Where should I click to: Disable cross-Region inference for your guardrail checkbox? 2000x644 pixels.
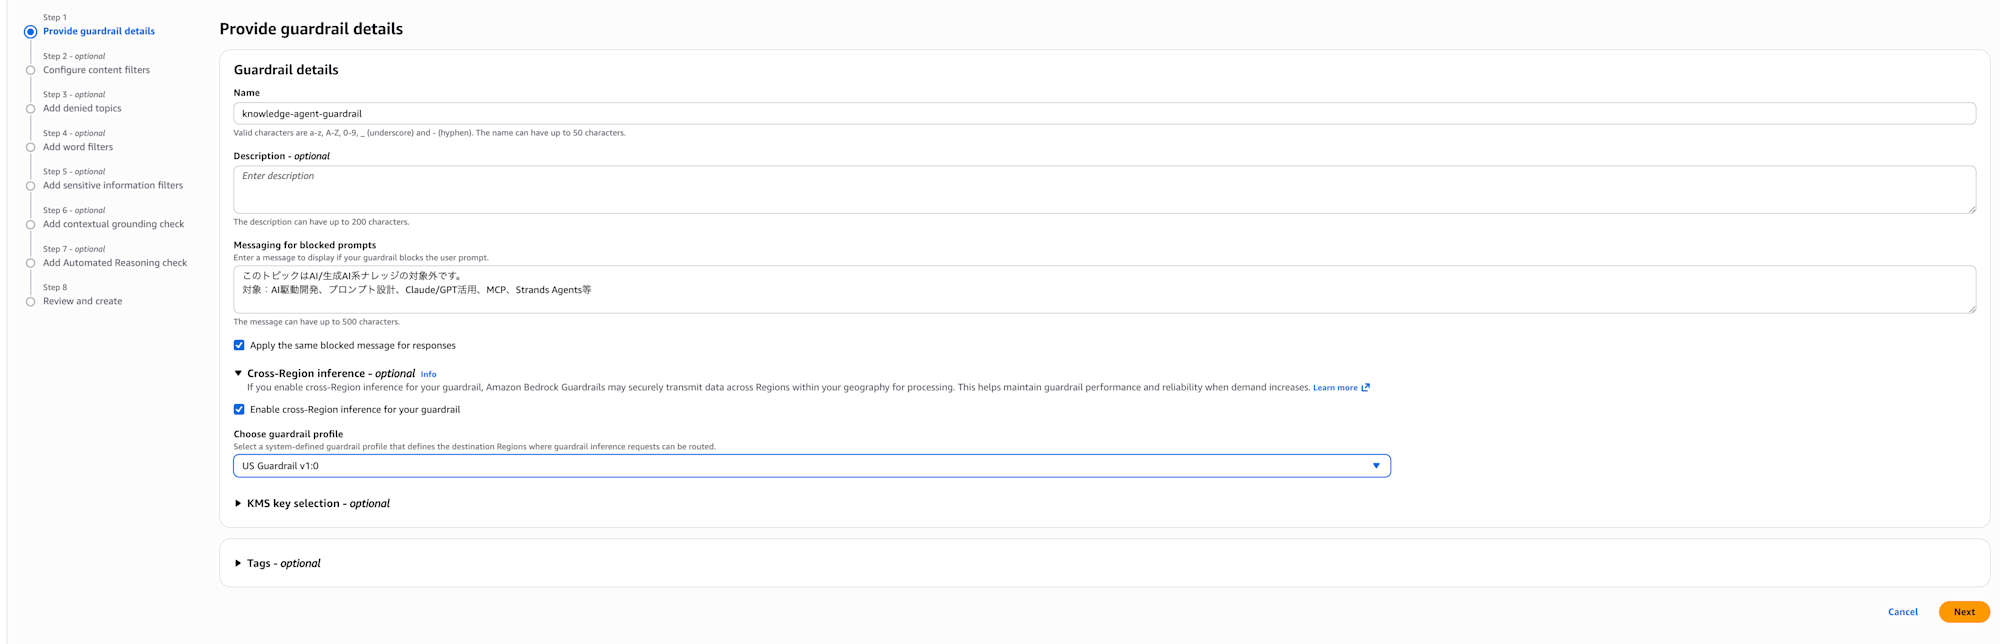tap(239, 410)
